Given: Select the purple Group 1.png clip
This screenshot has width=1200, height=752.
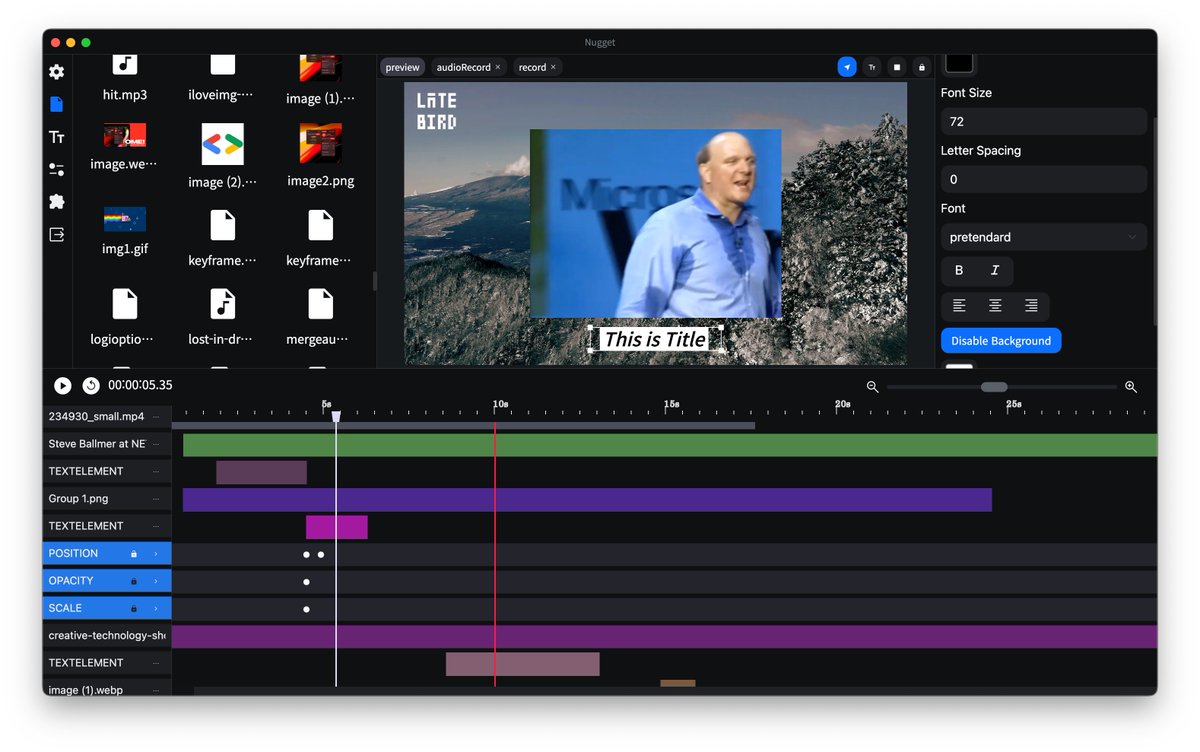Looking at the screenshot, I should [587, 500].
